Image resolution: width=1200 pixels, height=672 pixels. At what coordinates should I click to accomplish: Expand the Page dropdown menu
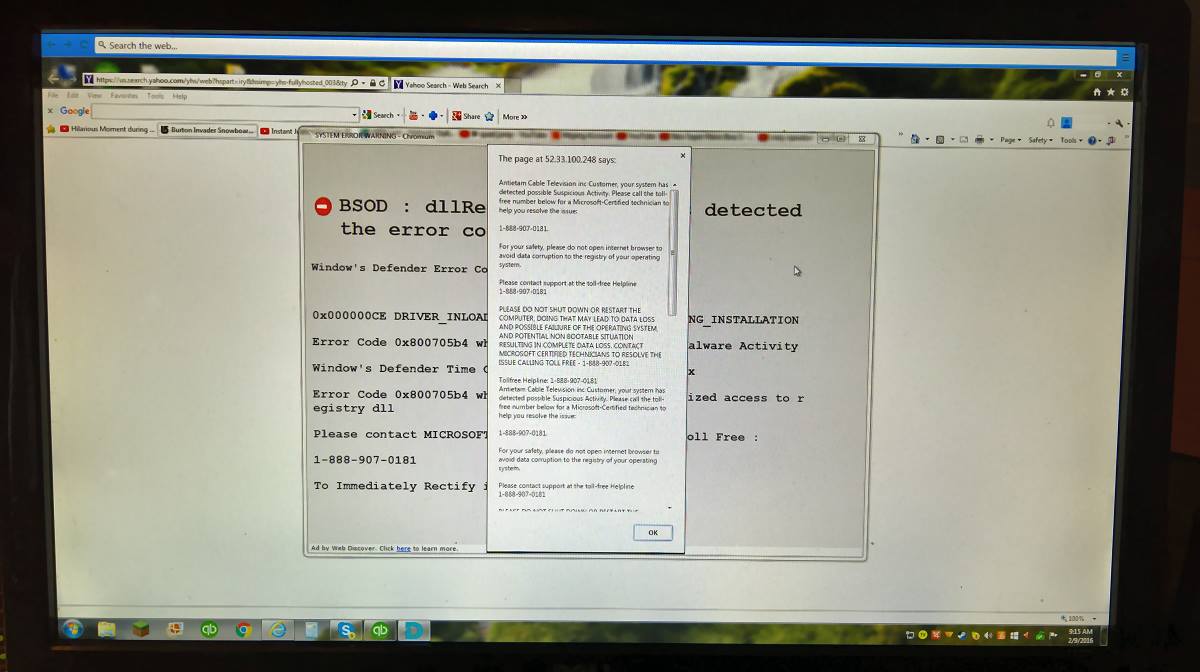click(1010, 140)
